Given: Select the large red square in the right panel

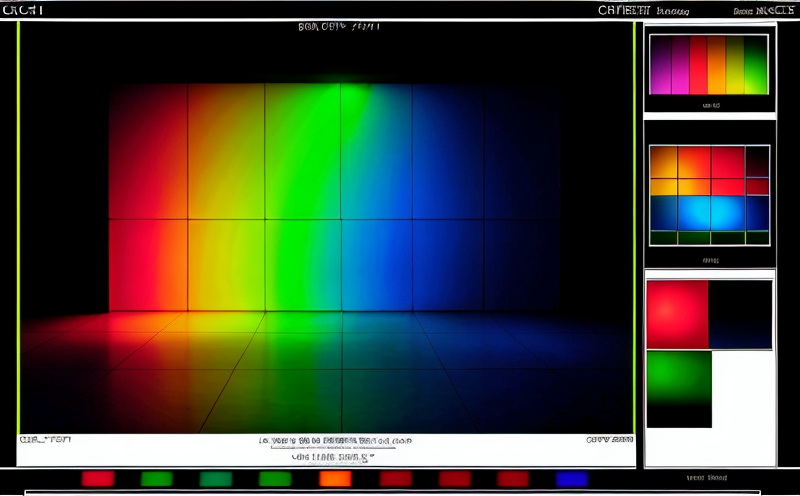Looking at the screenshot, I should click(x=678, y=314).
